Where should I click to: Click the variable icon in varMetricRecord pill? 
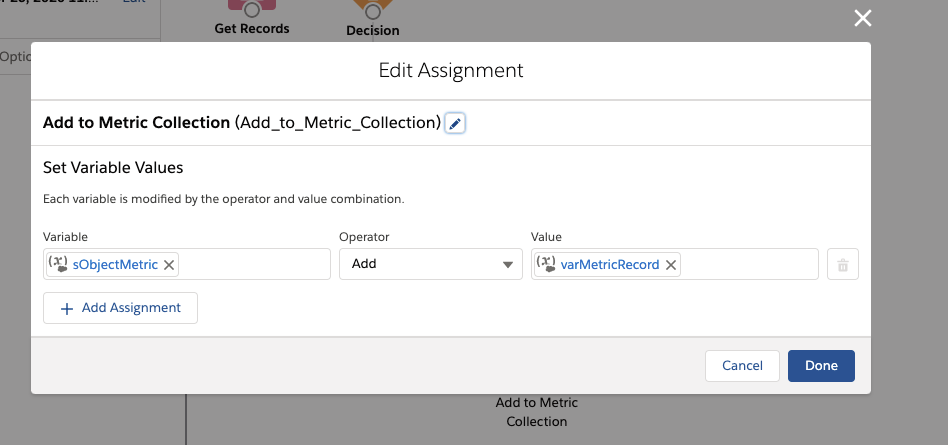tap(547, 265)
